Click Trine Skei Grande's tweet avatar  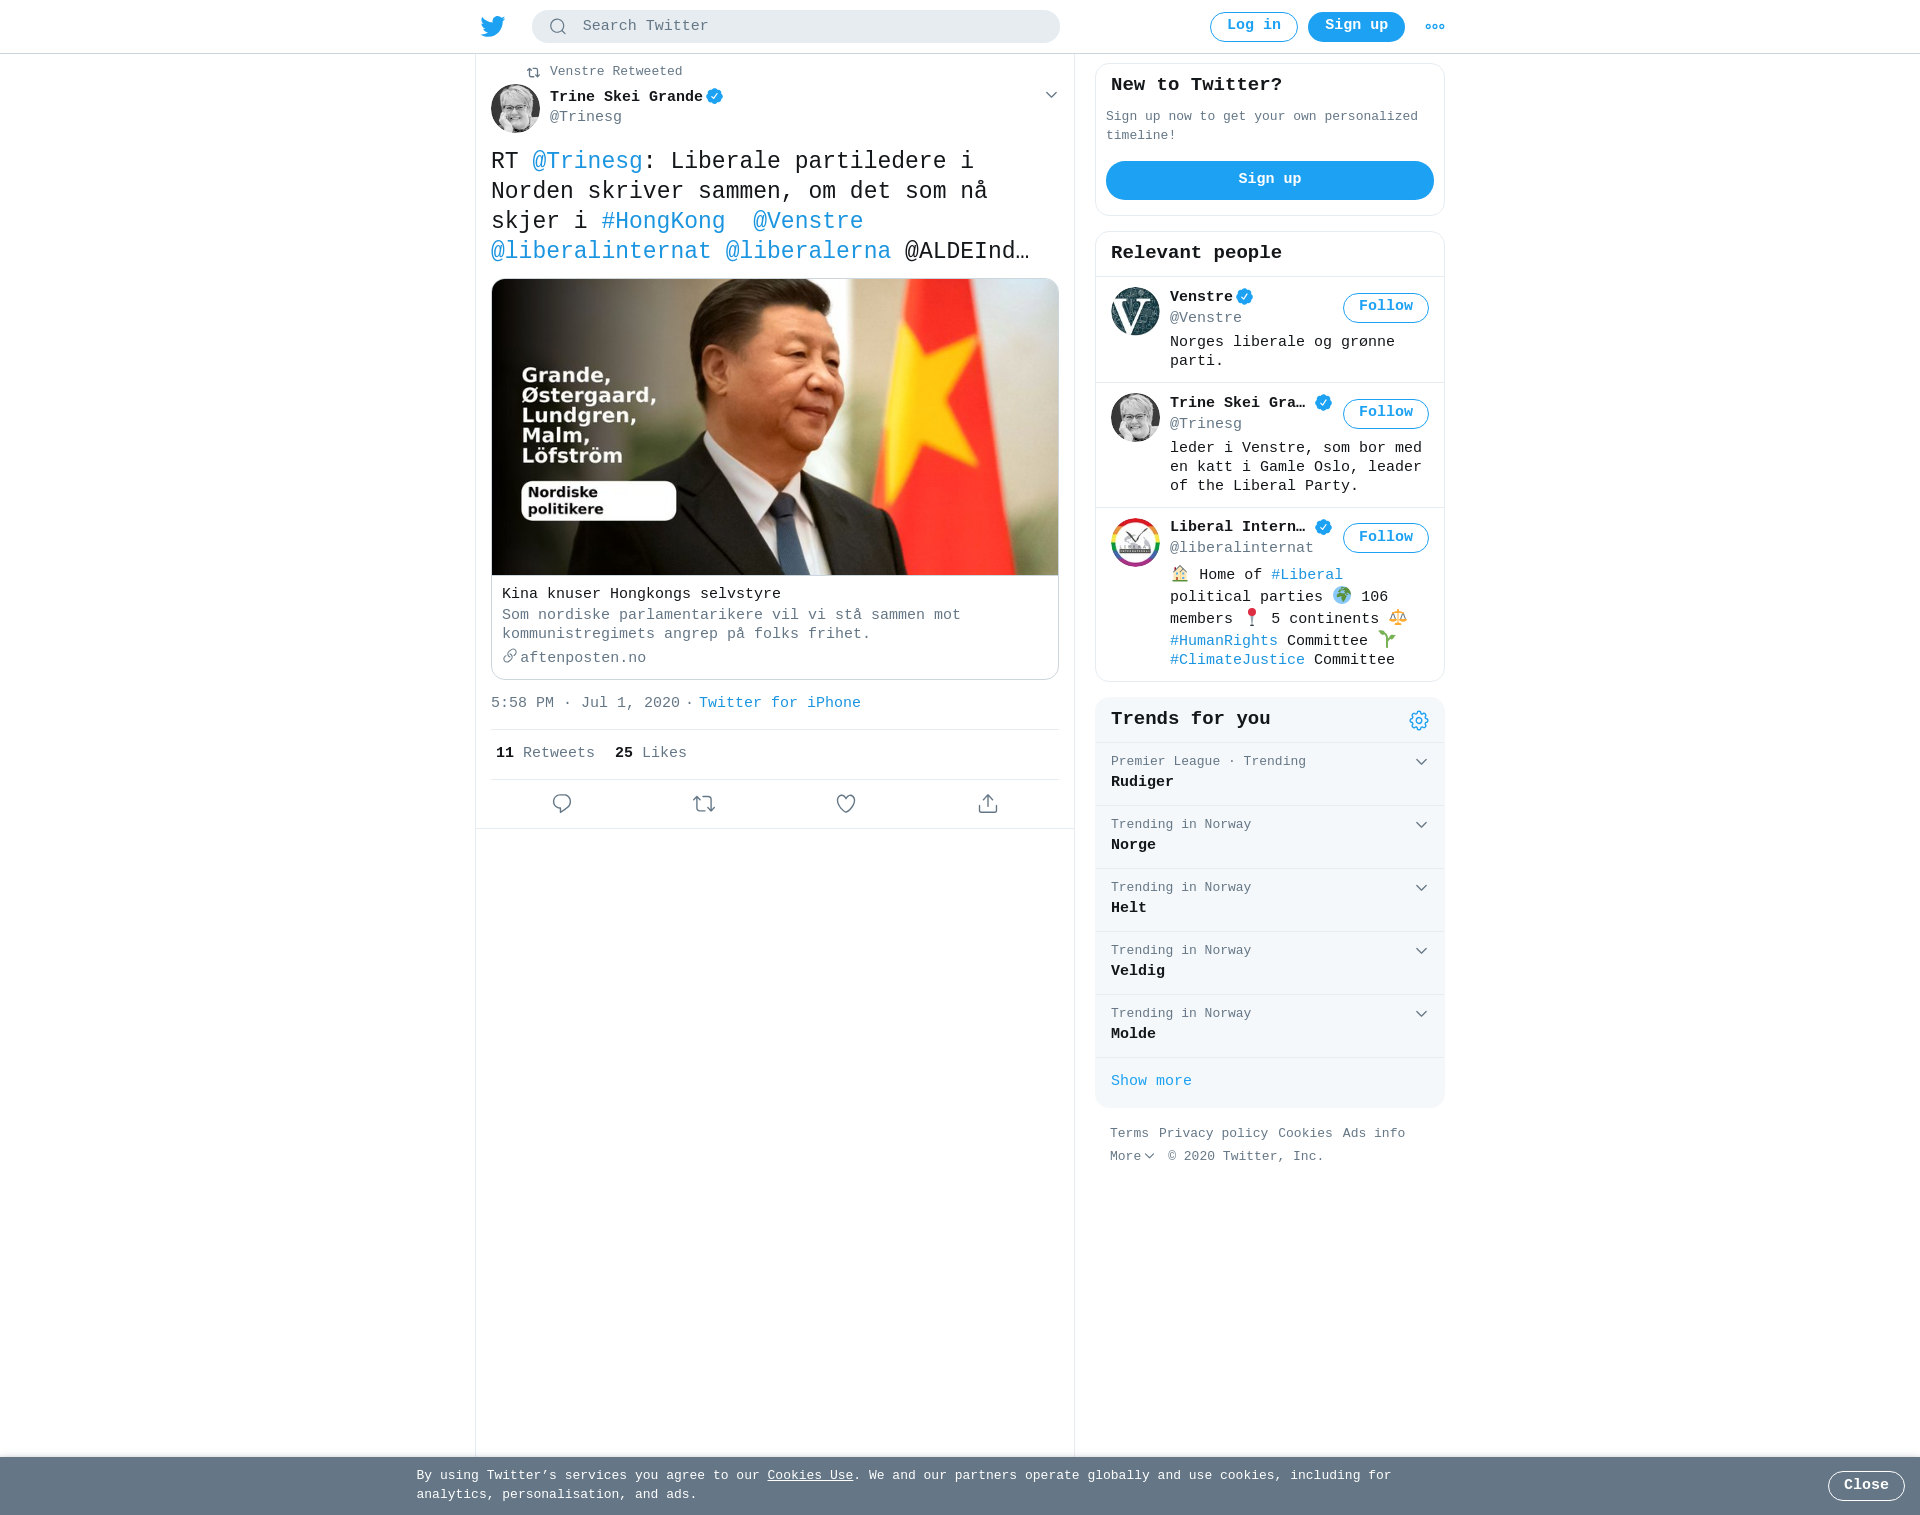[515, 108]
